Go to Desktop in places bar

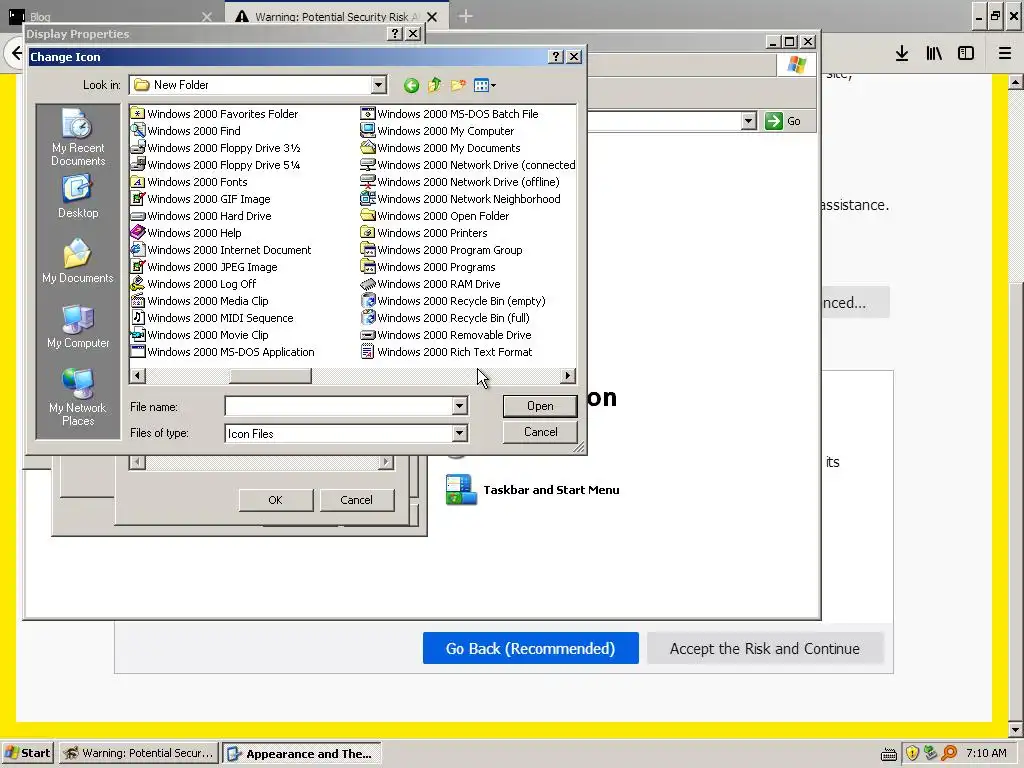78,196
